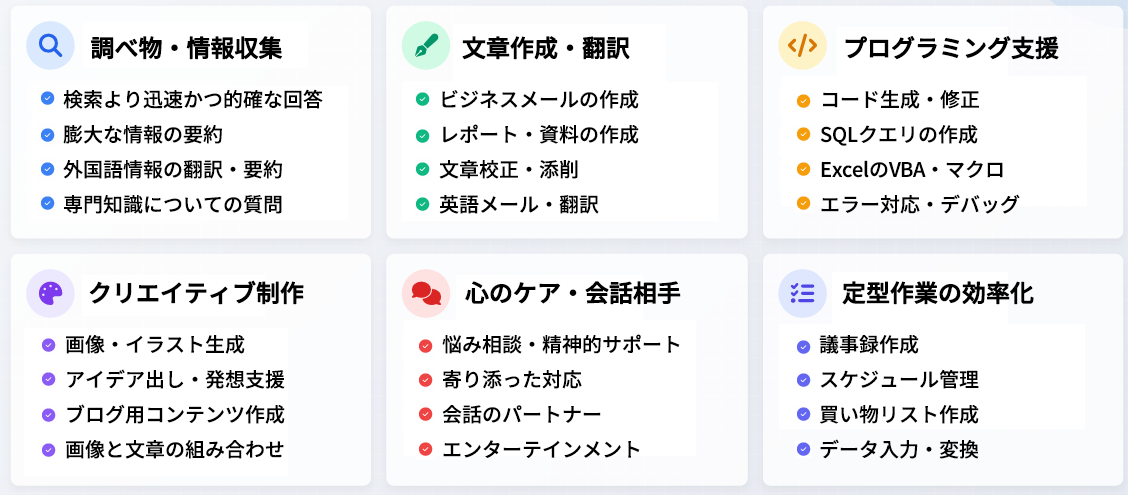Click the 心のケア・会話相手 heading
Image resolution: width=1128 pixels, height=495 pixels.
(573, 294)
